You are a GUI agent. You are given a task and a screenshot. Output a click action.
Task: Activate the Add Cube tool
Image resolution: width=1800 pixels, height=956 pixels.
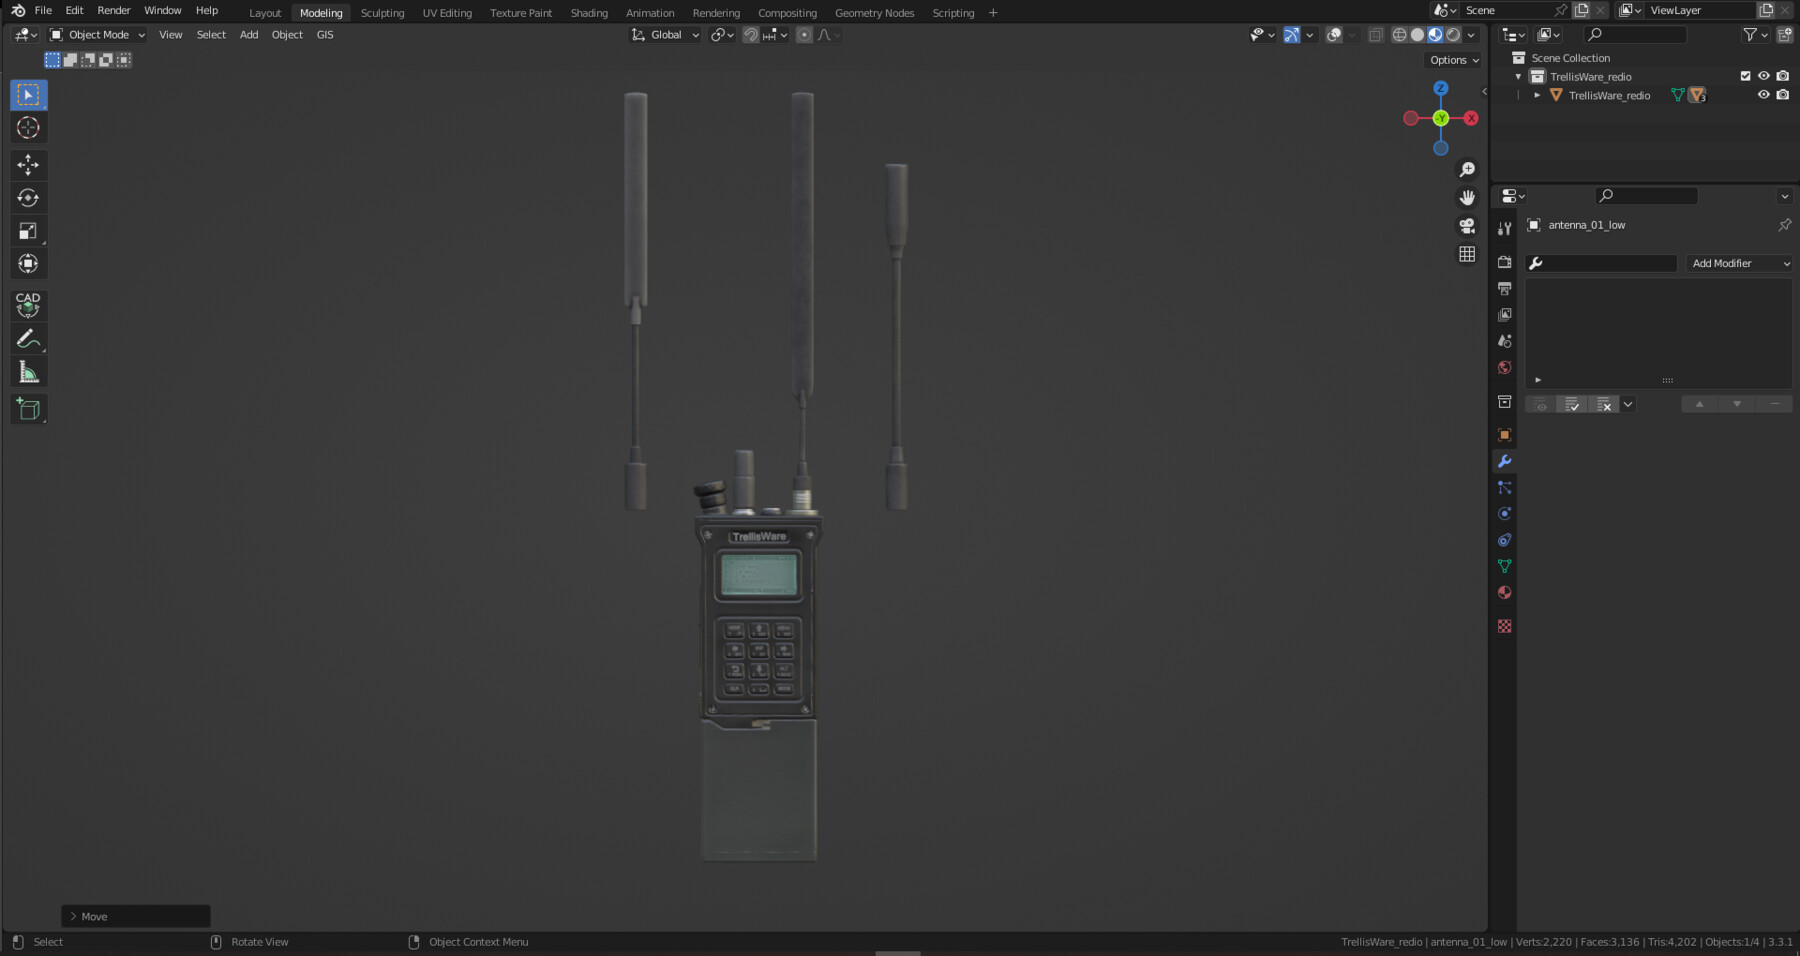point(28,408)
